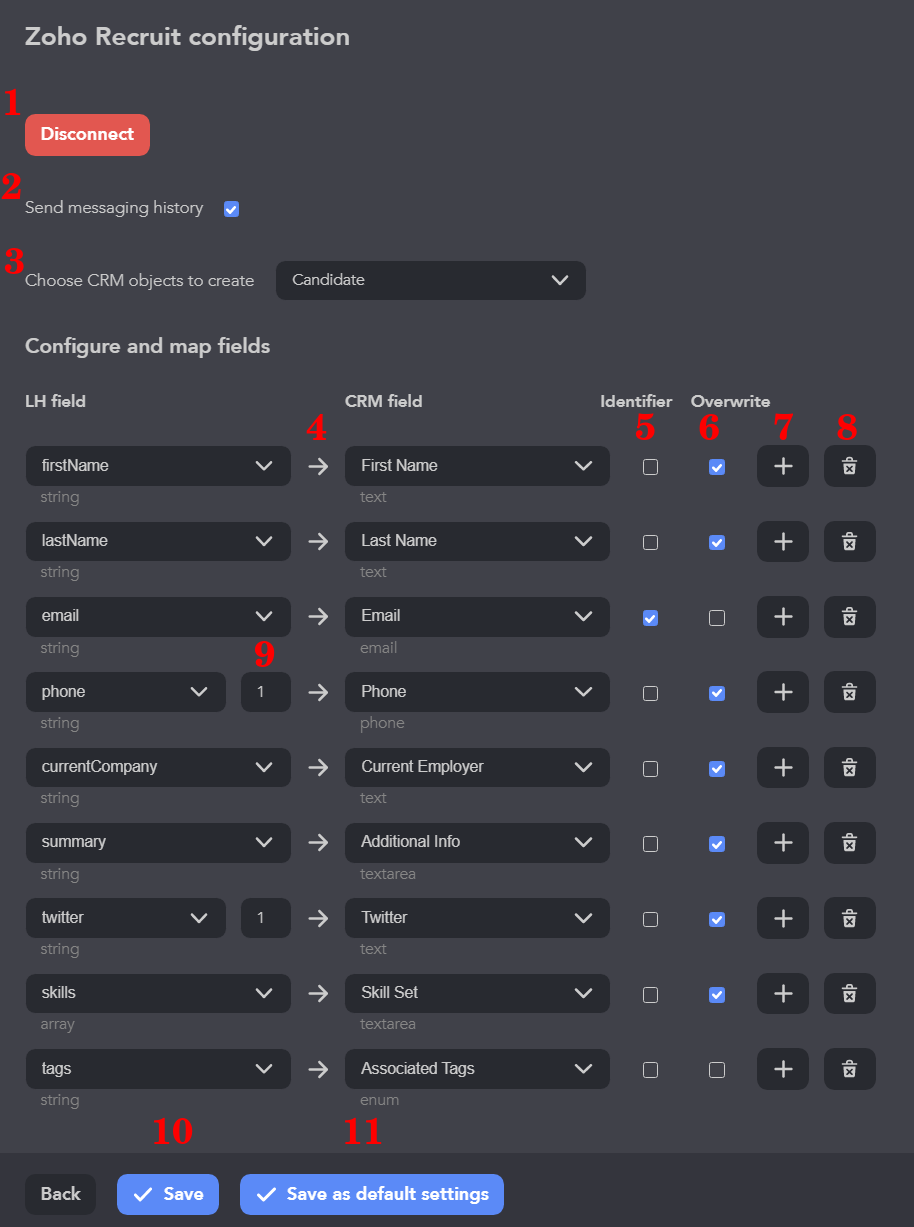Add a mapping after the email row
The width and height of the screenshot is (914, 1227).
pyautogui.click(x=783, y=617)
